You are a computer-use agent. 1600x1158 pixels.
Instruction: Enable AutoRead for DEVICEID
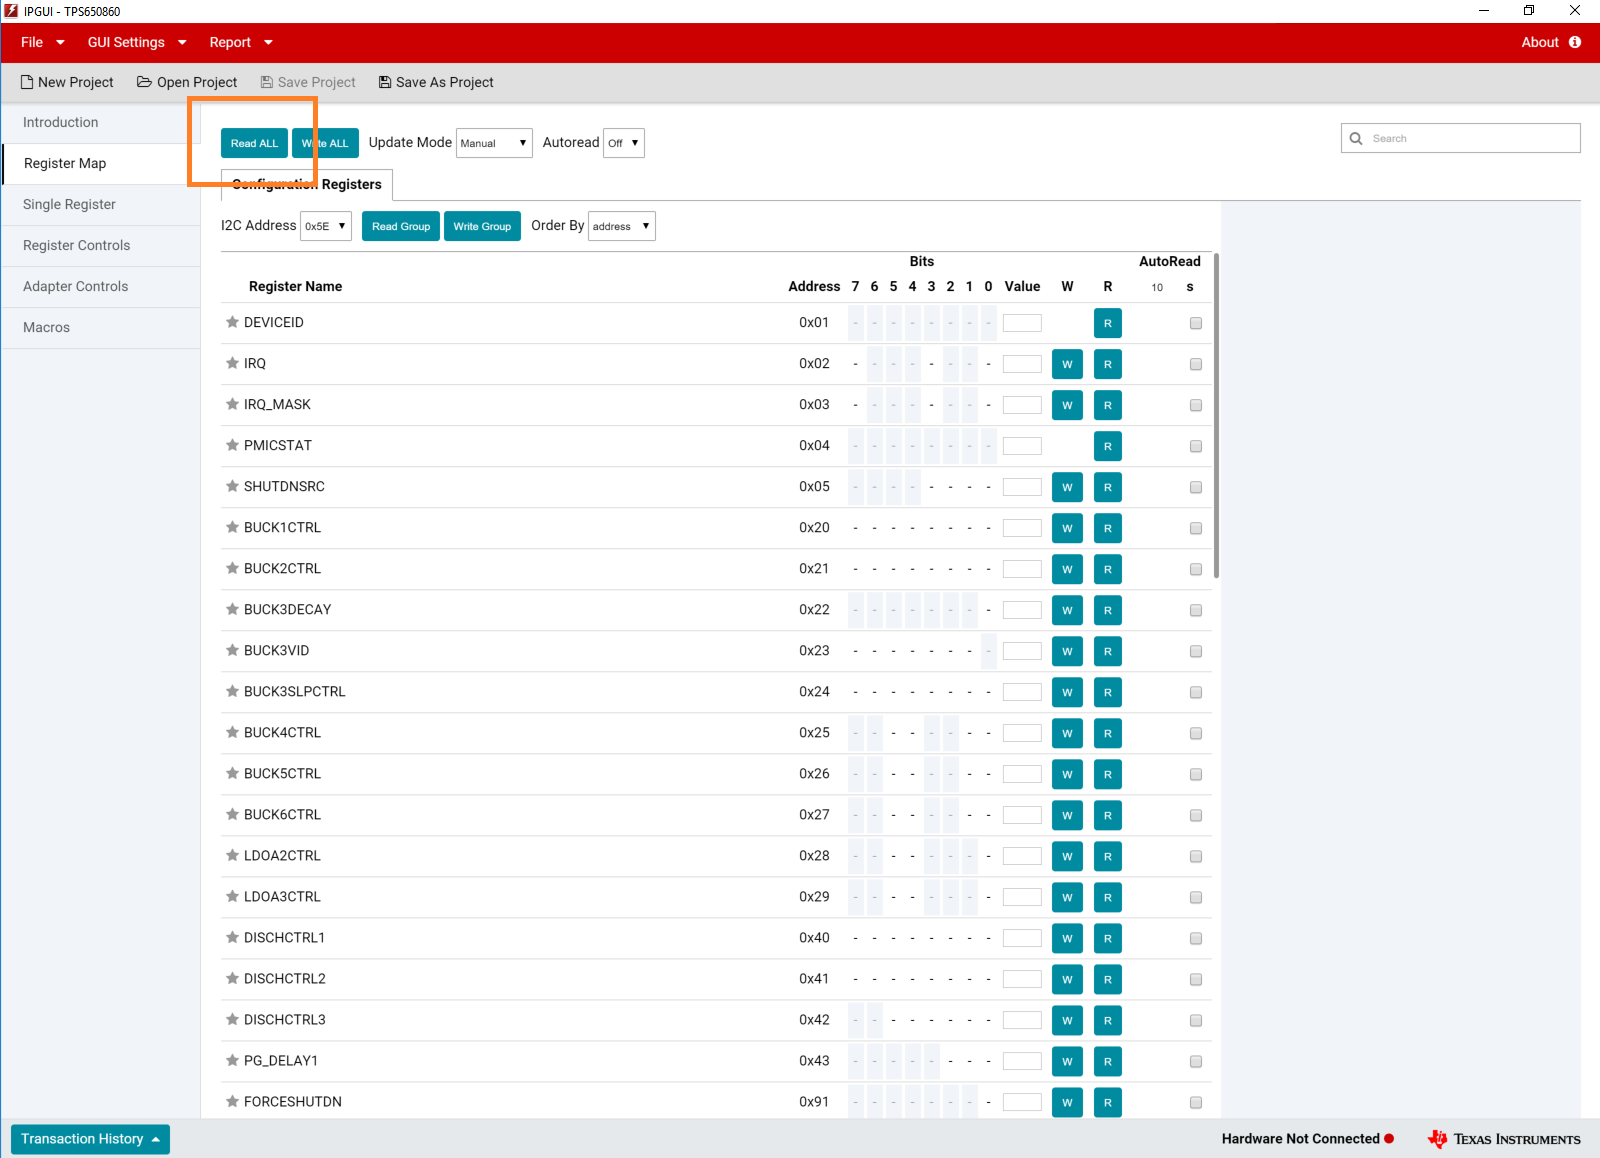pyautogui.click(x=1196, y=323)
